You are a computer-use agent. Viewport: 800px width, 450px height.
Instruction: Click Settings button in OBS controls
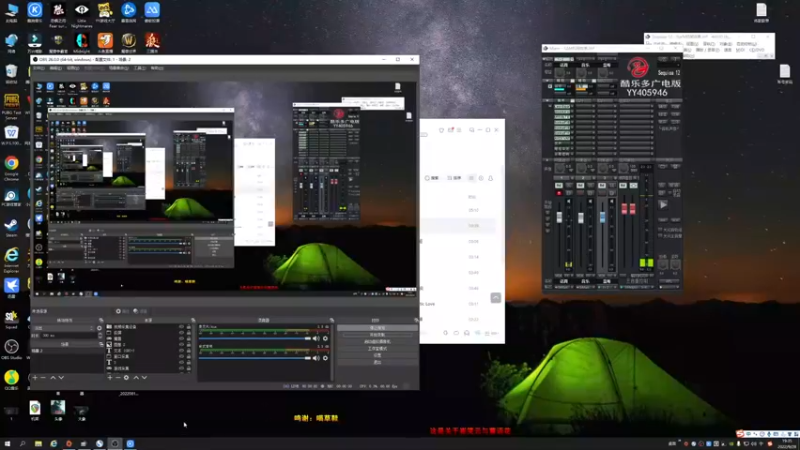pyautogui.click(x=378, y=356)
